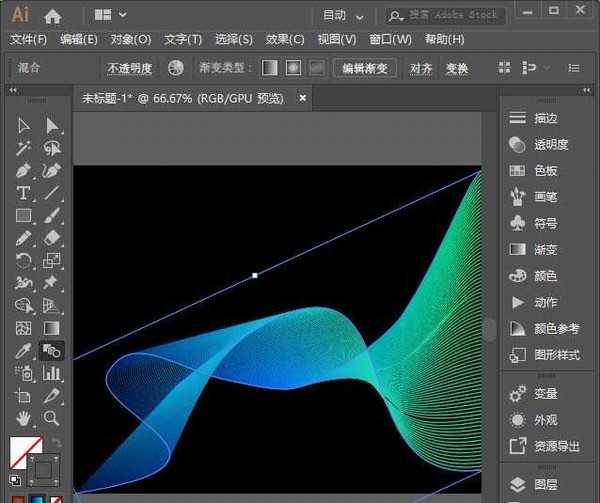Open the arrange documents layout dropdown
This screenshot has height=503, width=600.
pos(110,15)
